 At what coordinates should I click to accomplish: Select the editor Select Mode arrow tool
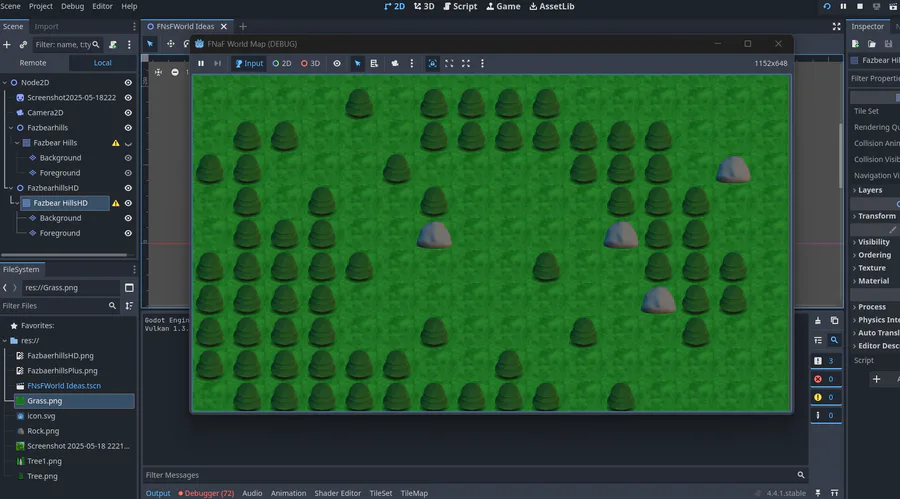pyautogui.click(x=150, y=44)
